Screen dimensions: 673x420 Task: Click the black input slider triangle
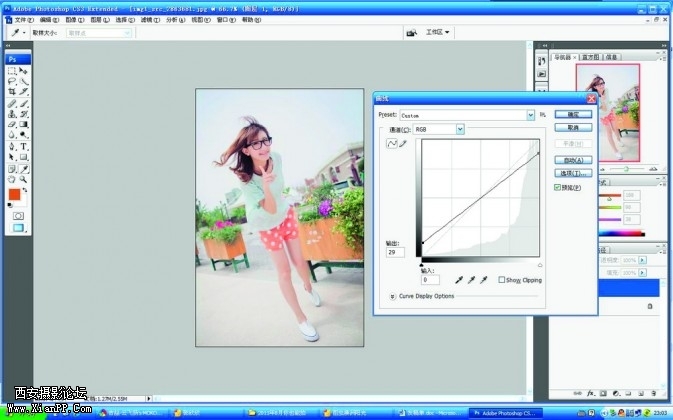[x=421, y=265]
